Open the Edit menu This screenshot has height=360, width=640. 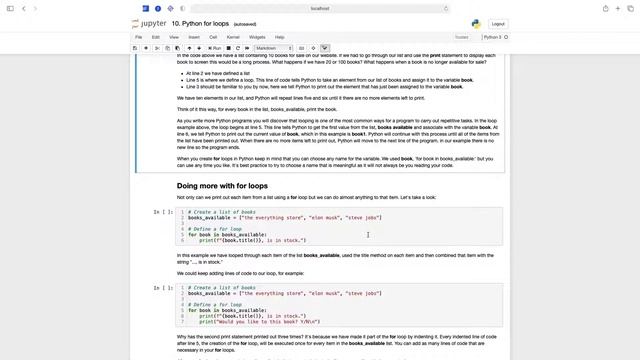(156, 37)
